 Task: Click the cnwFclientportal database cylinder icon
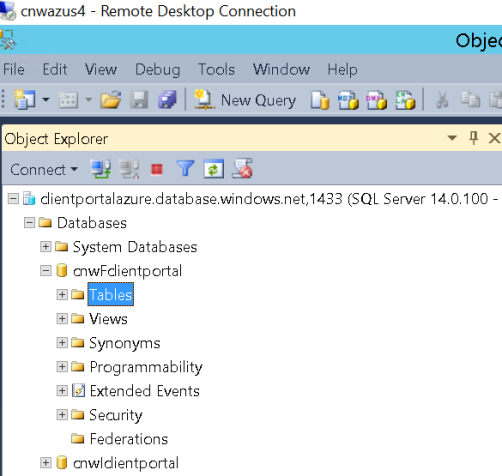tap(62, 271)
